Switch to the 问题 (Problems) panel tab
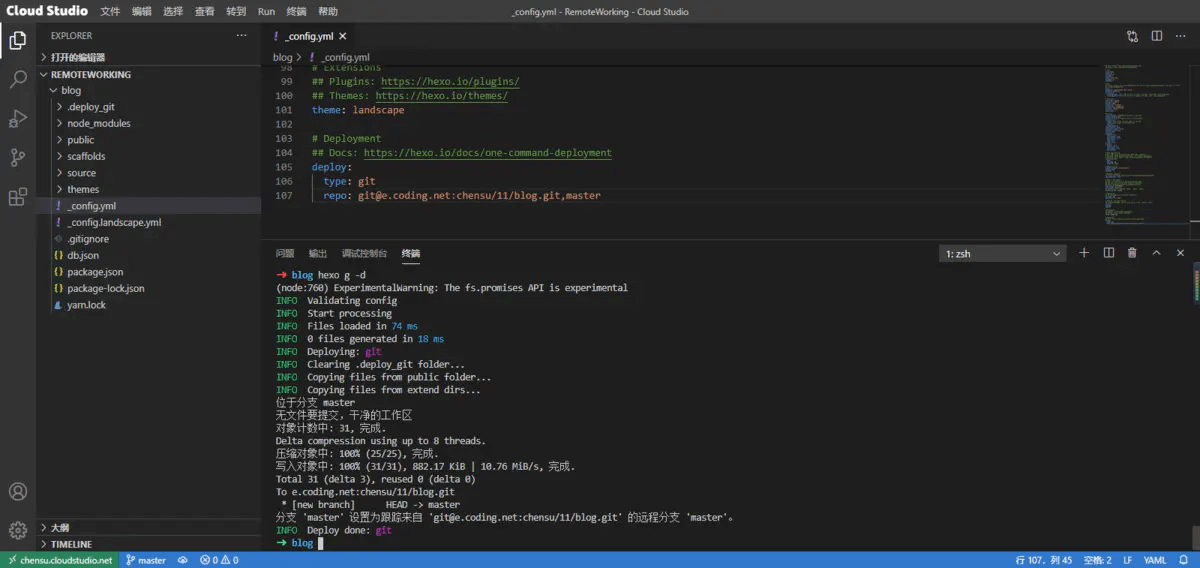 pyautogui.click(x=285, y=254)
